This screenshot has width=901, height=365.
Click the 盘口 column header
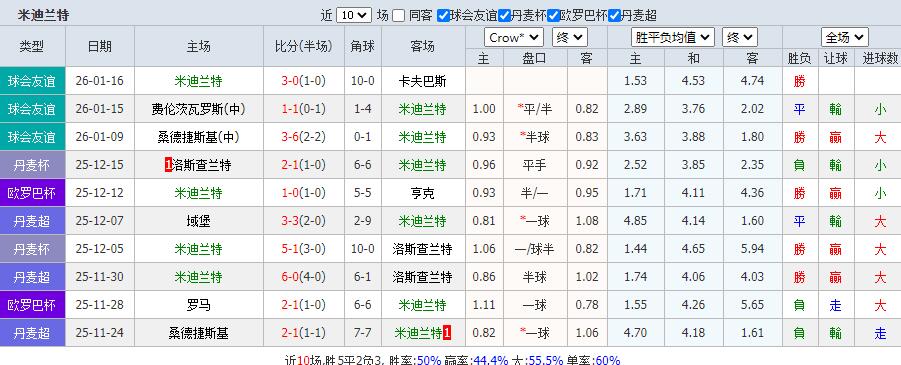(535, 59)
